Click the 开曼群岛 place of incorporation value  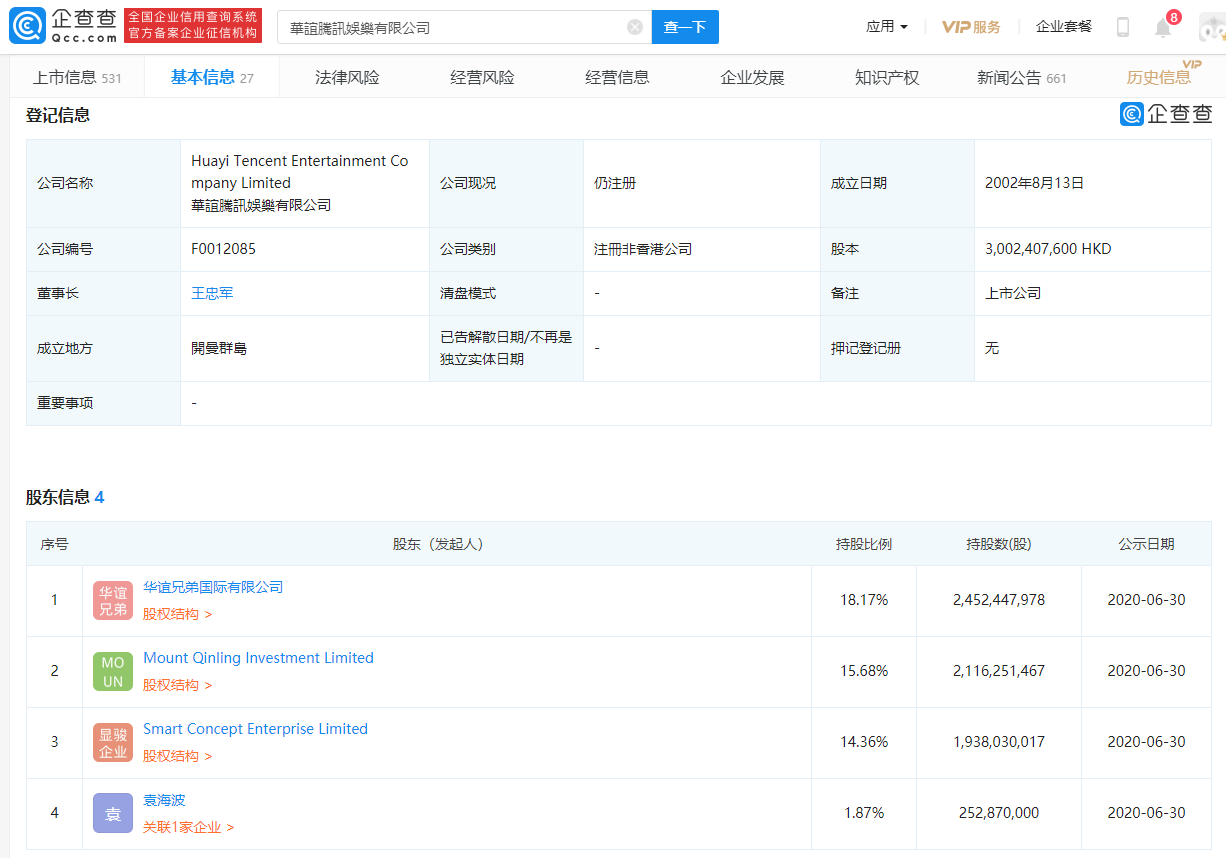coord(219,348)
